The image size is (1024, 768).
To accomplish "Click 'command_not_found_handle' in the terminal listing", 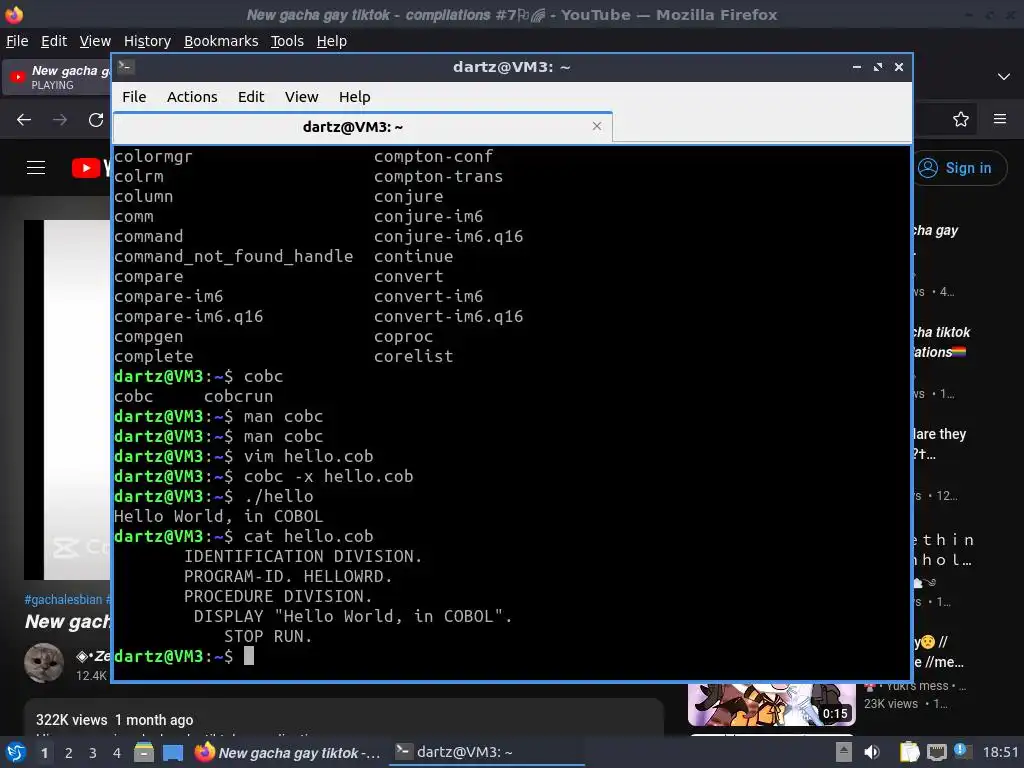I will click(233, 256).
